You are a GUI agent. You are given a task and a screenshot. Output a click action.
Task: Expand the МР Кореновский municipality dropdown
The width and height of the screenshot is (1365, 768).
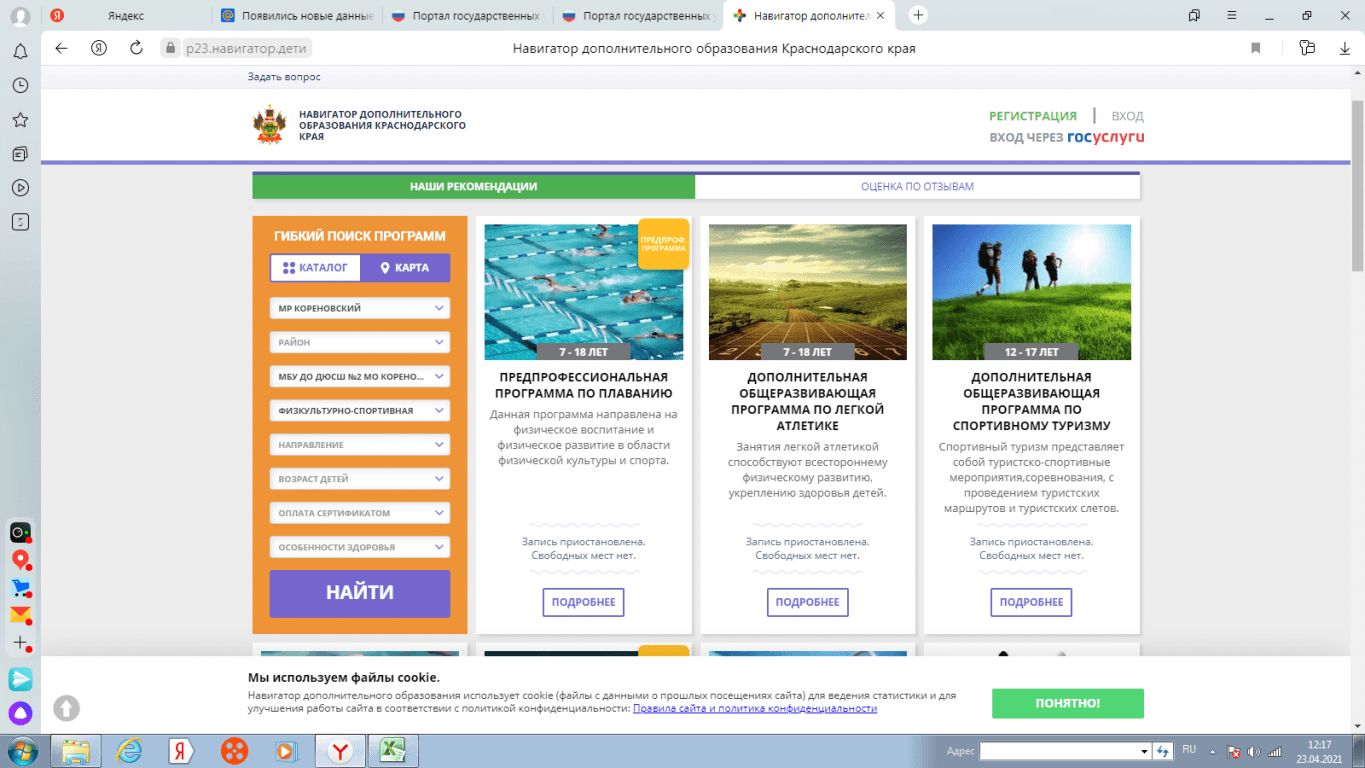click(360, 309)
